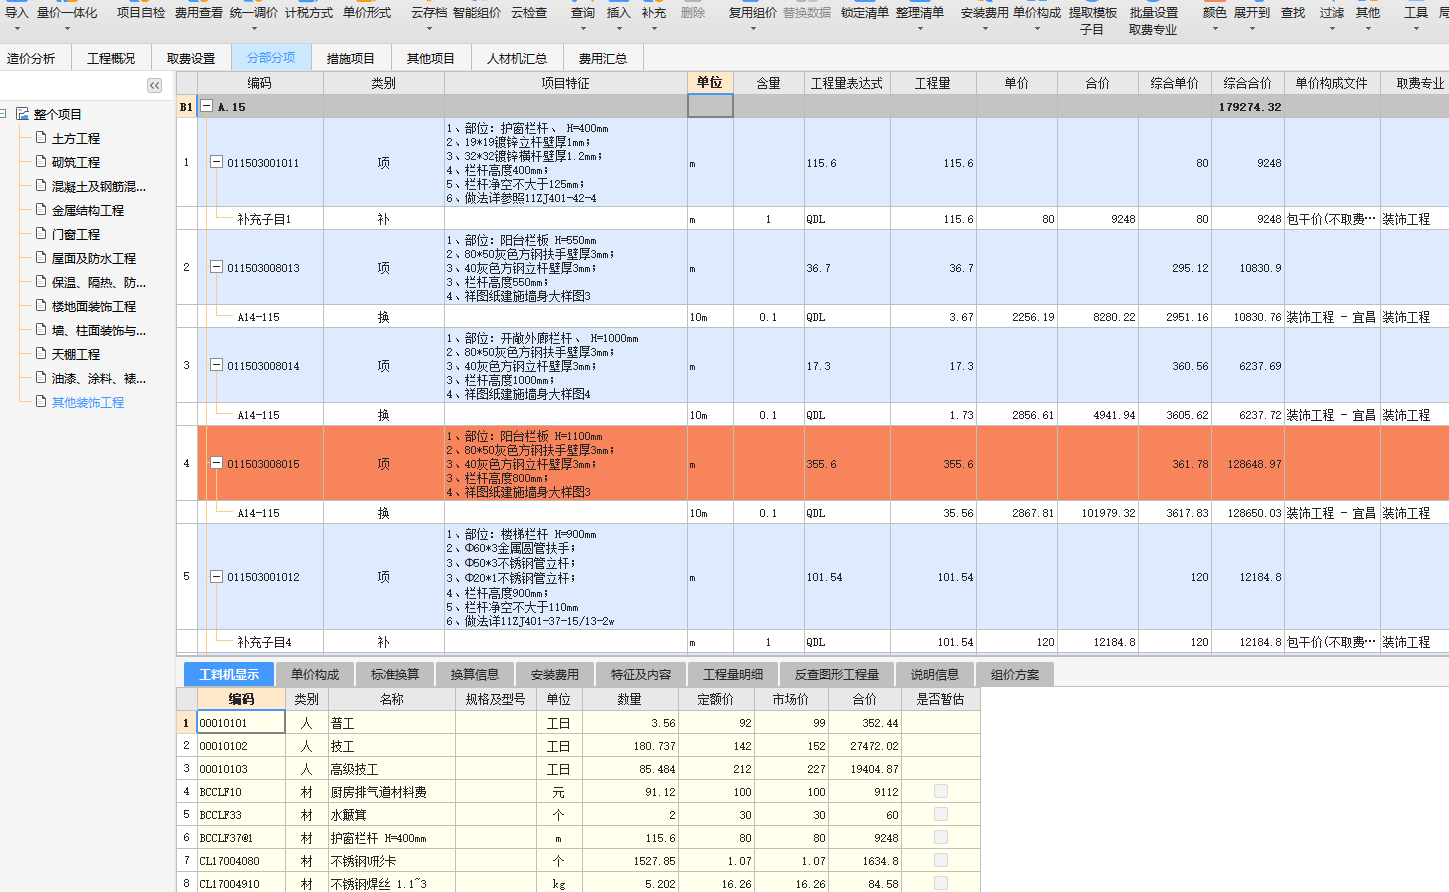This screenshot has width=1449, height=892.
Task: Show the 组价方案 bottom tab
Action: click(x=1015, y=674)
